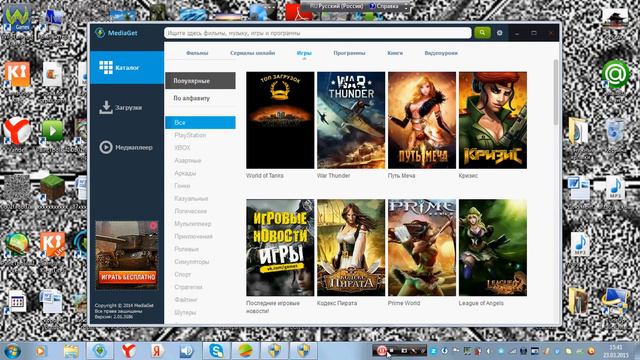
Task: Filter games by PlayStation
Action: (190, 135)
